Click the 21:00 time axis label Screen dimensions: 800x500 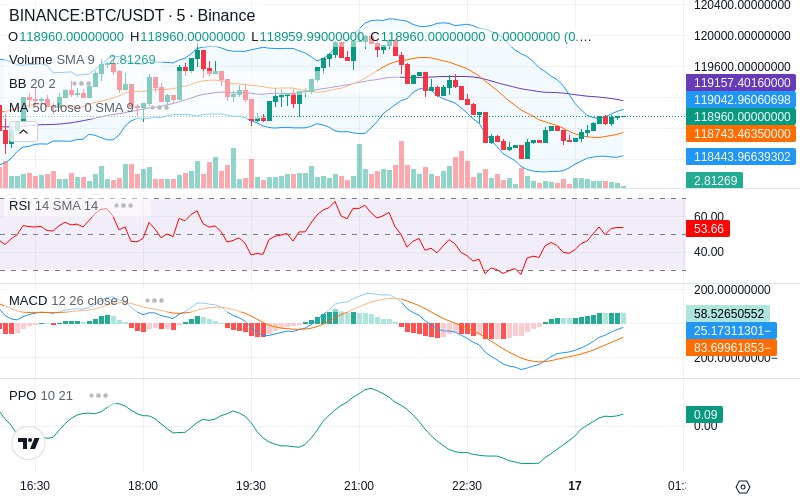[x=359, y=486]
